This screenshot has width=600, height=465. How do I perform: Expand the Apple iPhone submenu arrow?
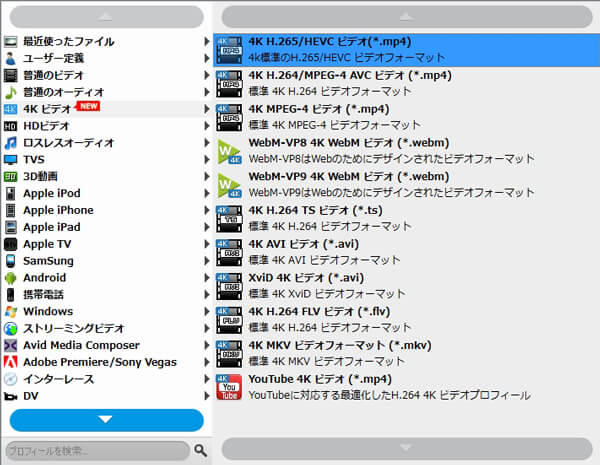click(x=207, y=210)
